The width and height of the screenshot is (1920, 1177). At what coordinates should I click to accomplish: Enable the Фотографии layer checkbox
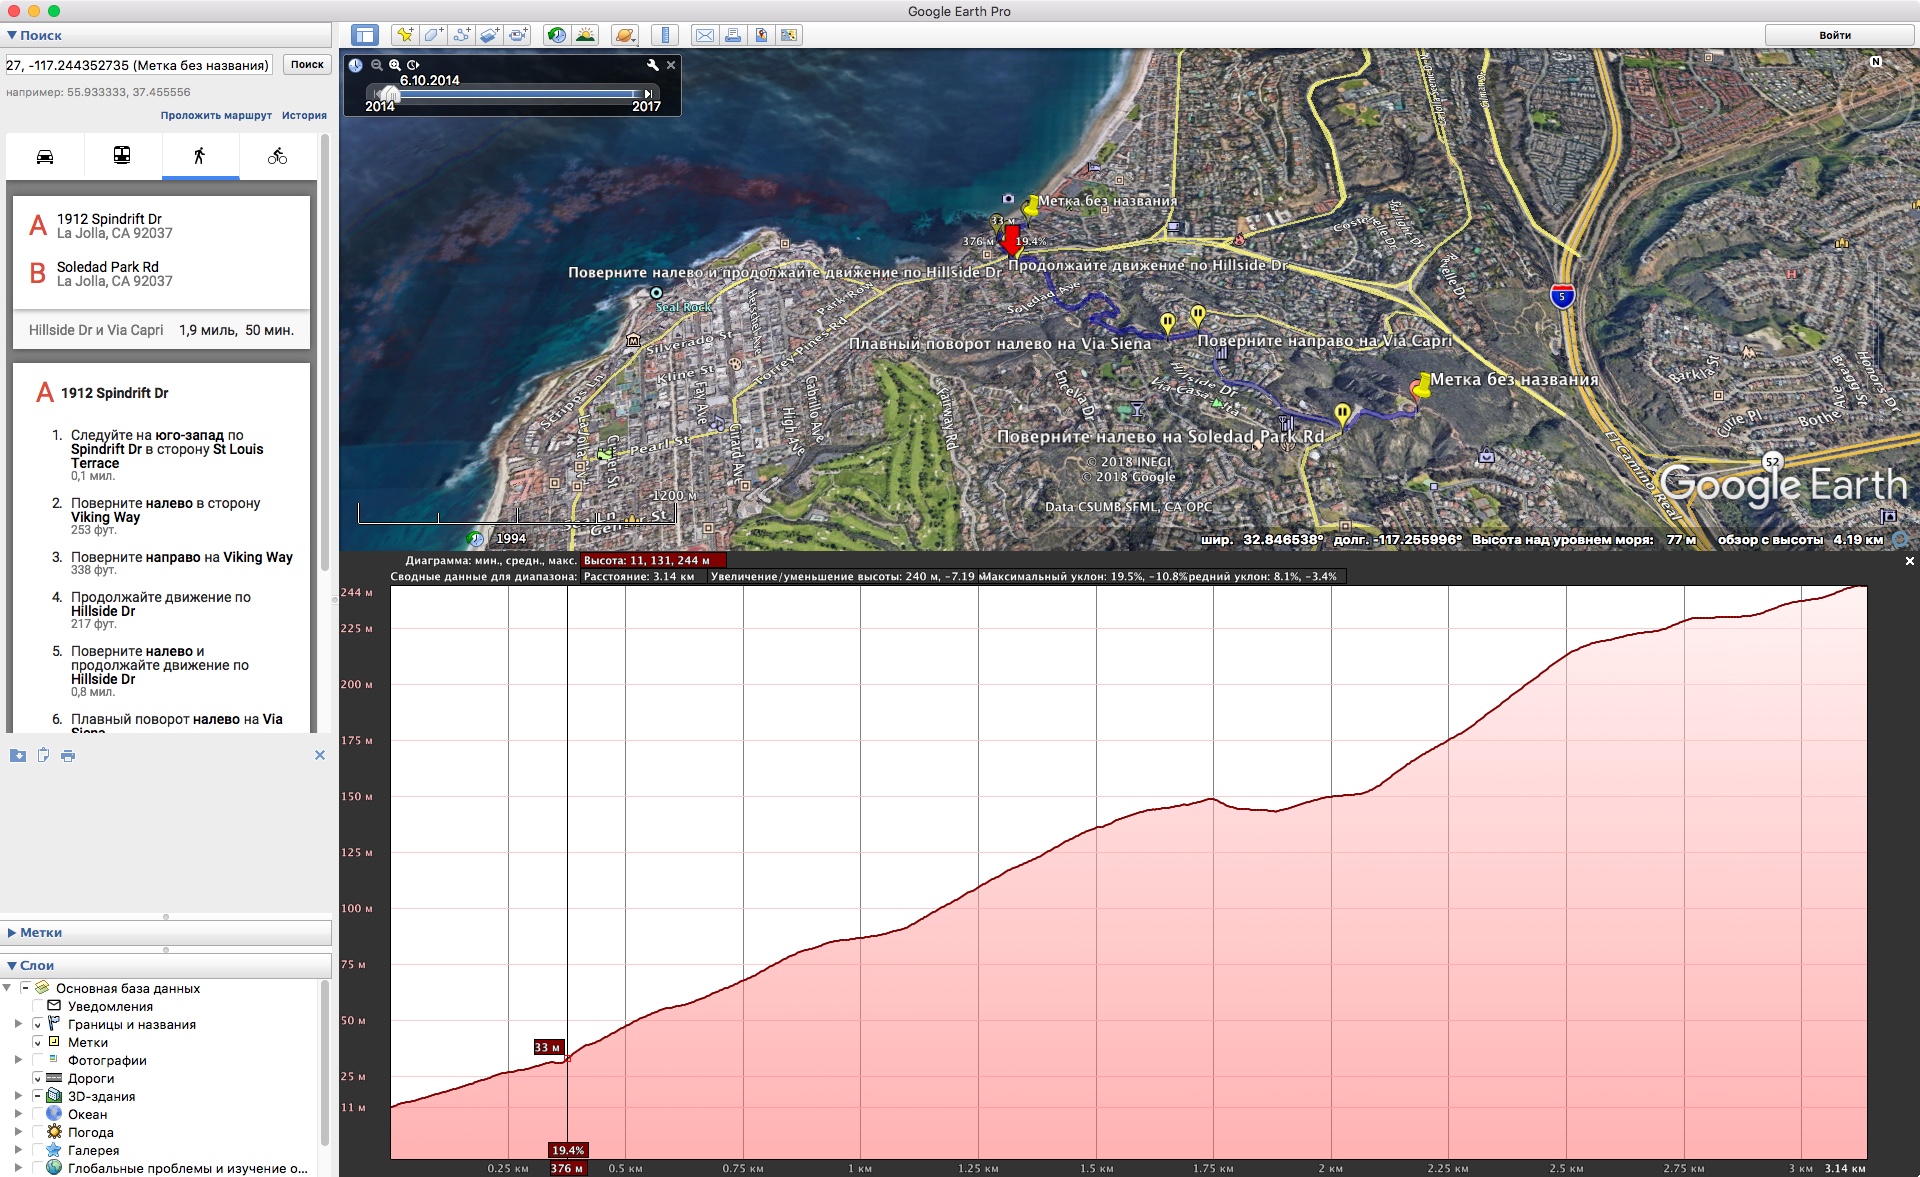click(38, 1060)
